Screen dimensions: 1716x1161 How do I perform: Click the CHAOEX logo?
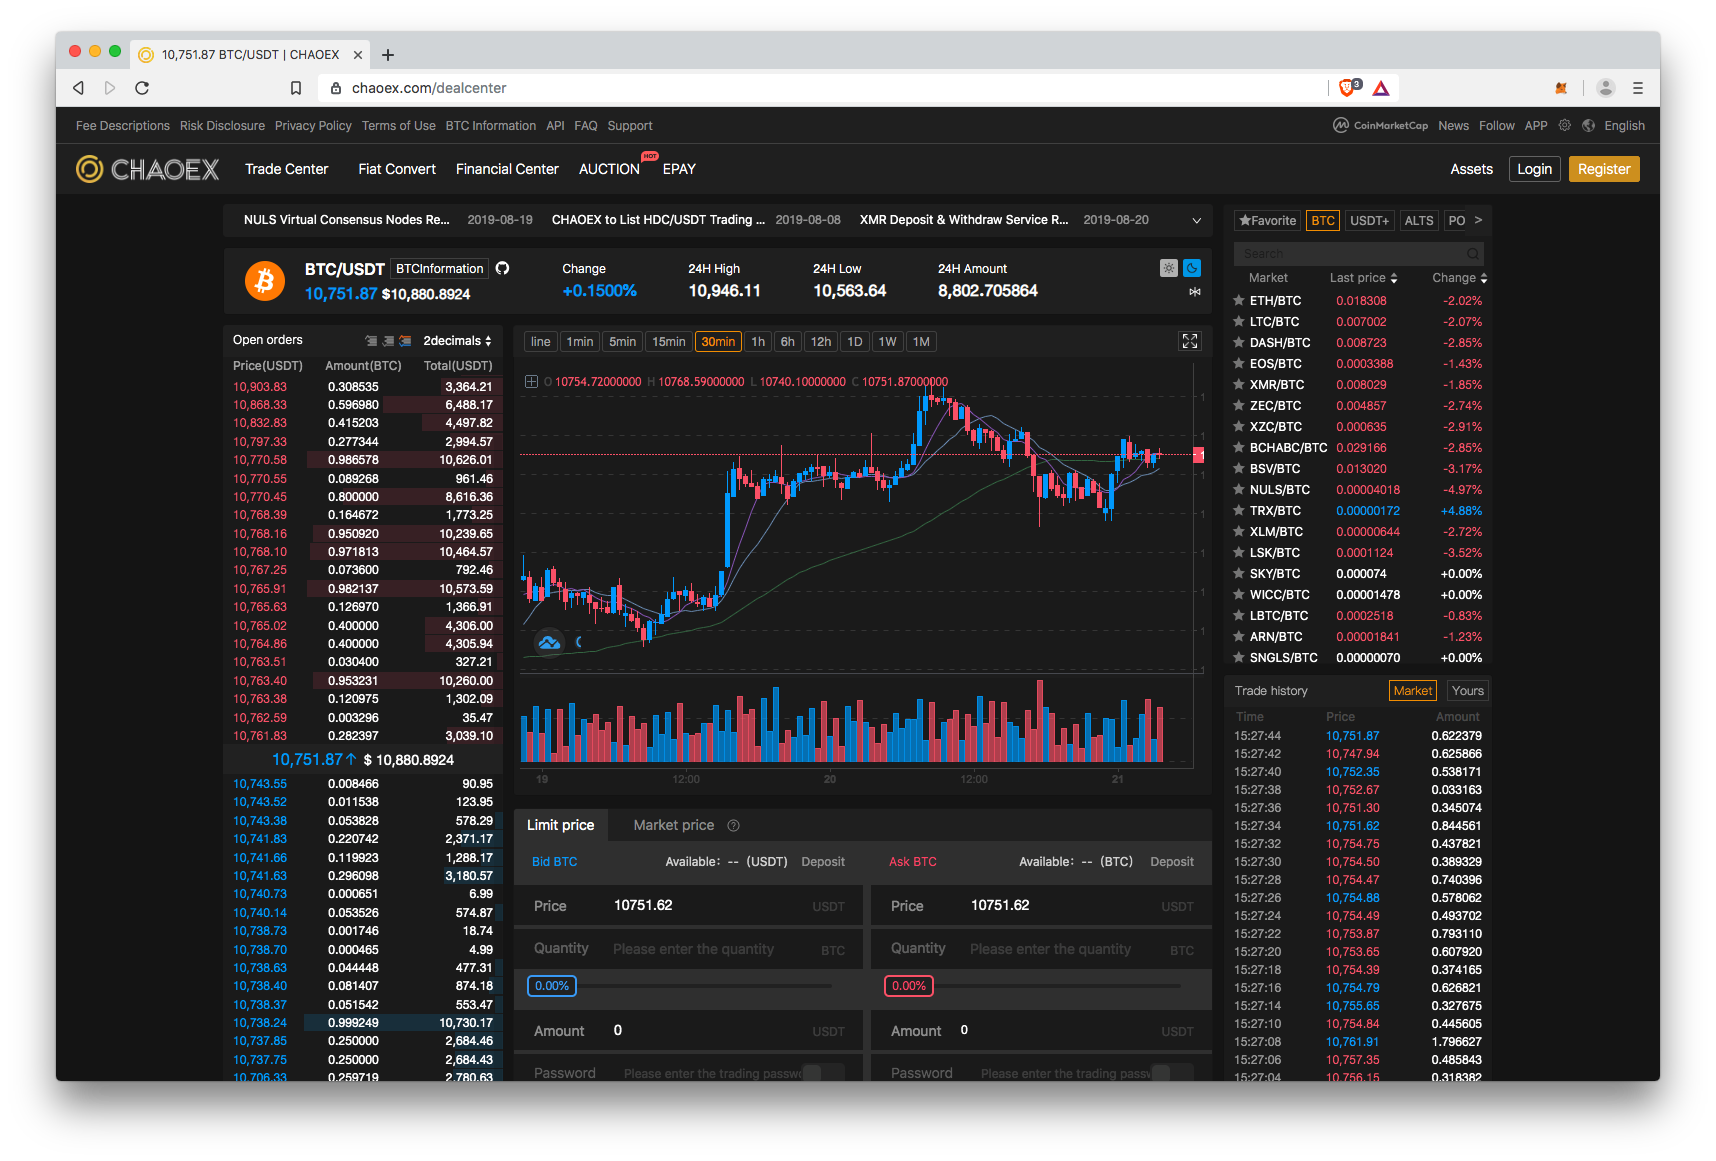click(x=148, y=169)
